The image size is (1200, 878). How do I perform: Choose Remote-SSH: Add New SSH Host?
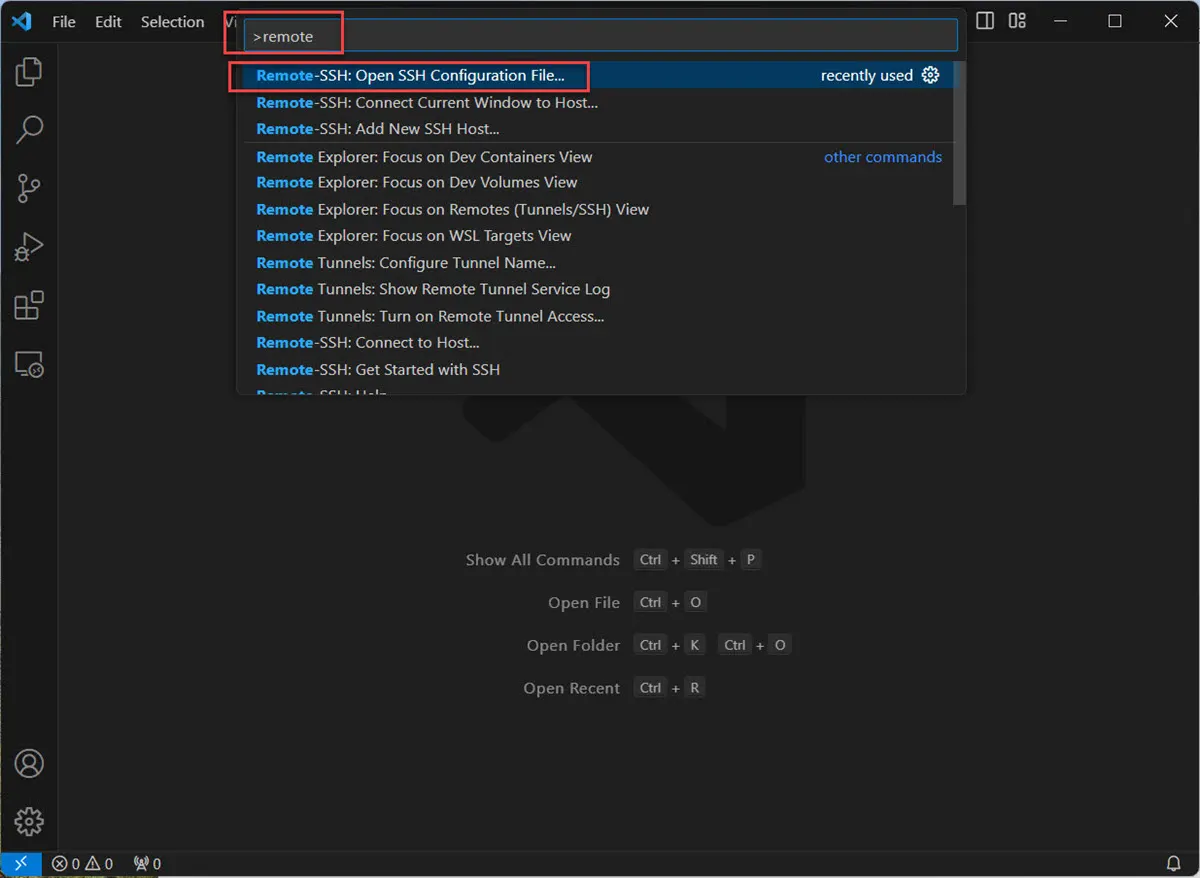click(377, 128)
